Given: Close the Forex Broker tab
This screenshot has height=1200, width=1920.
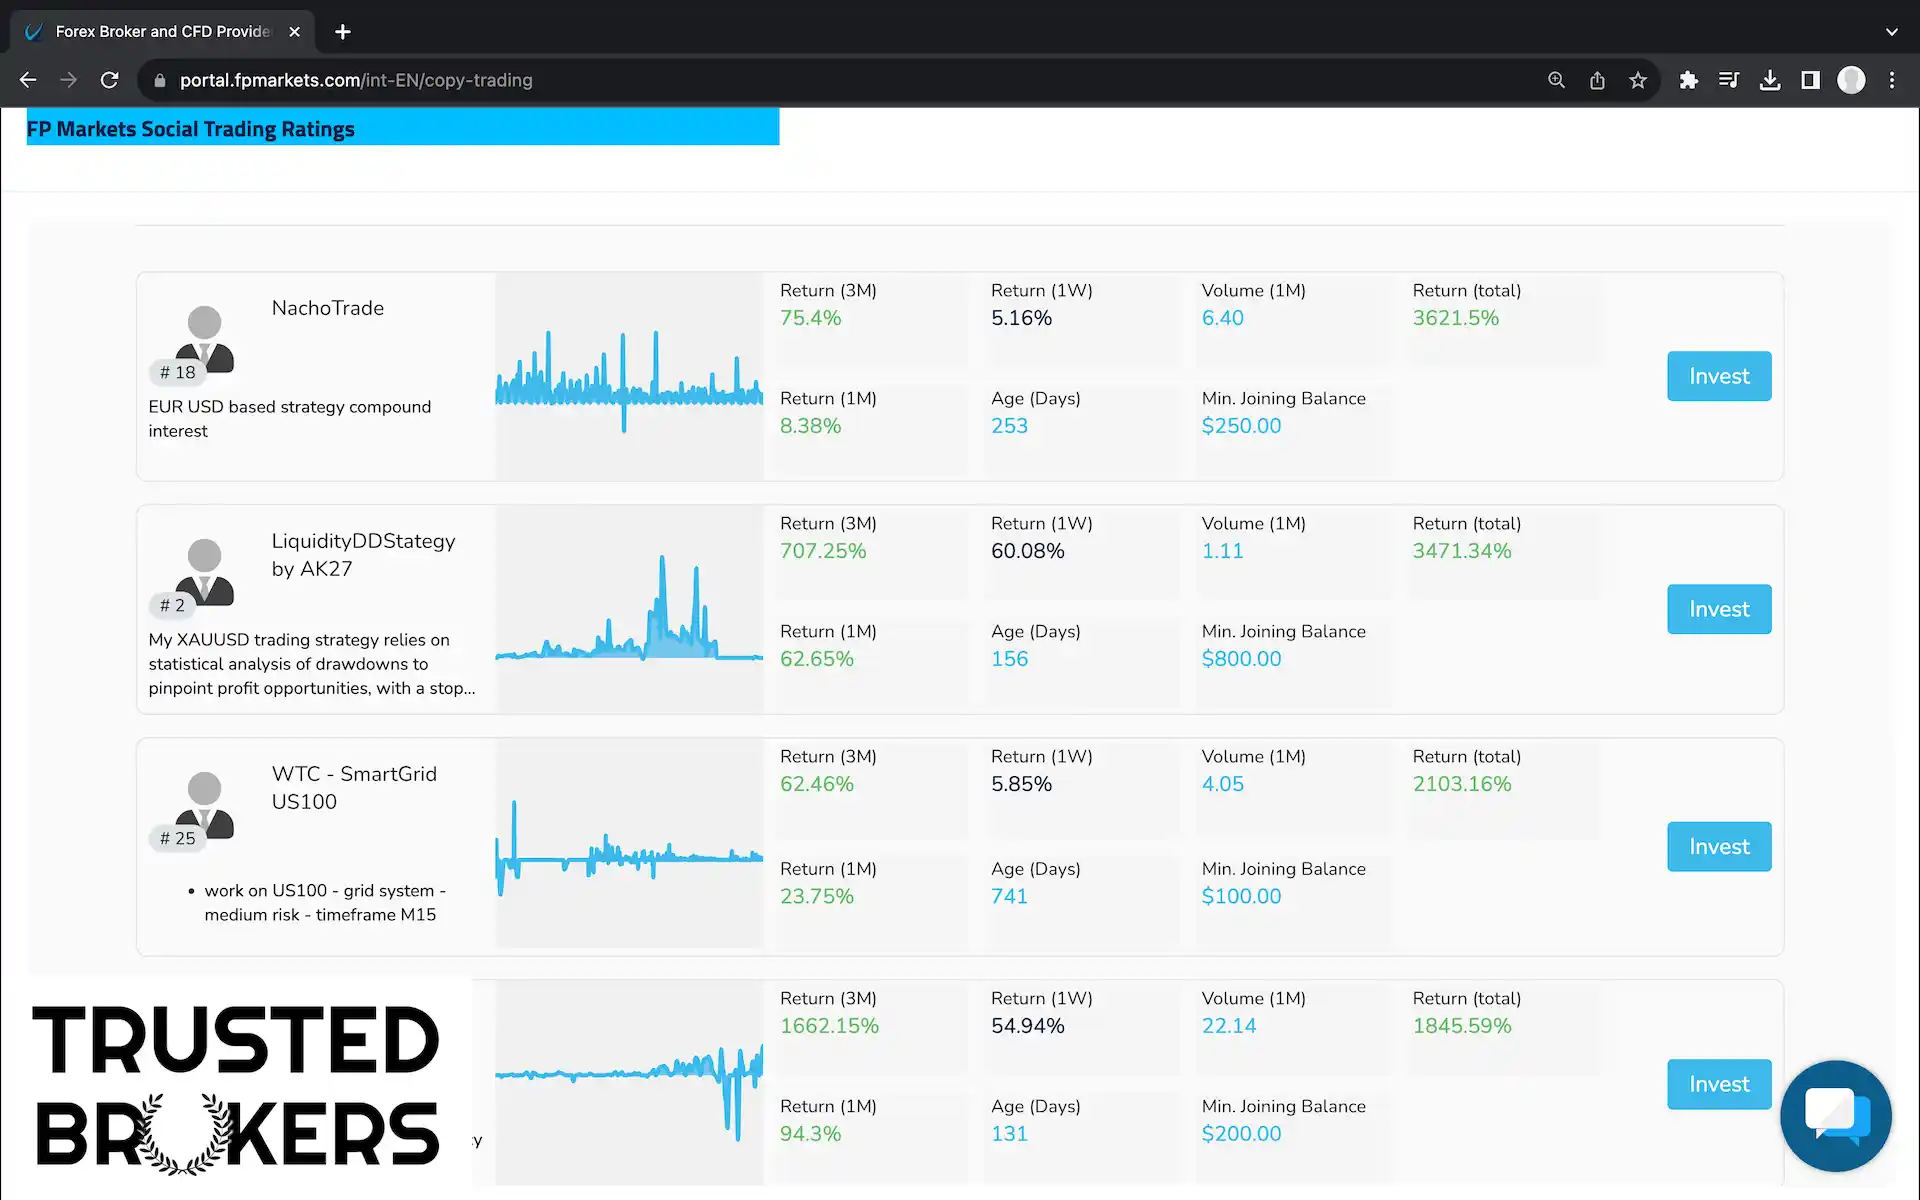Looking at the screenshot, I should (x=294, y=32).
